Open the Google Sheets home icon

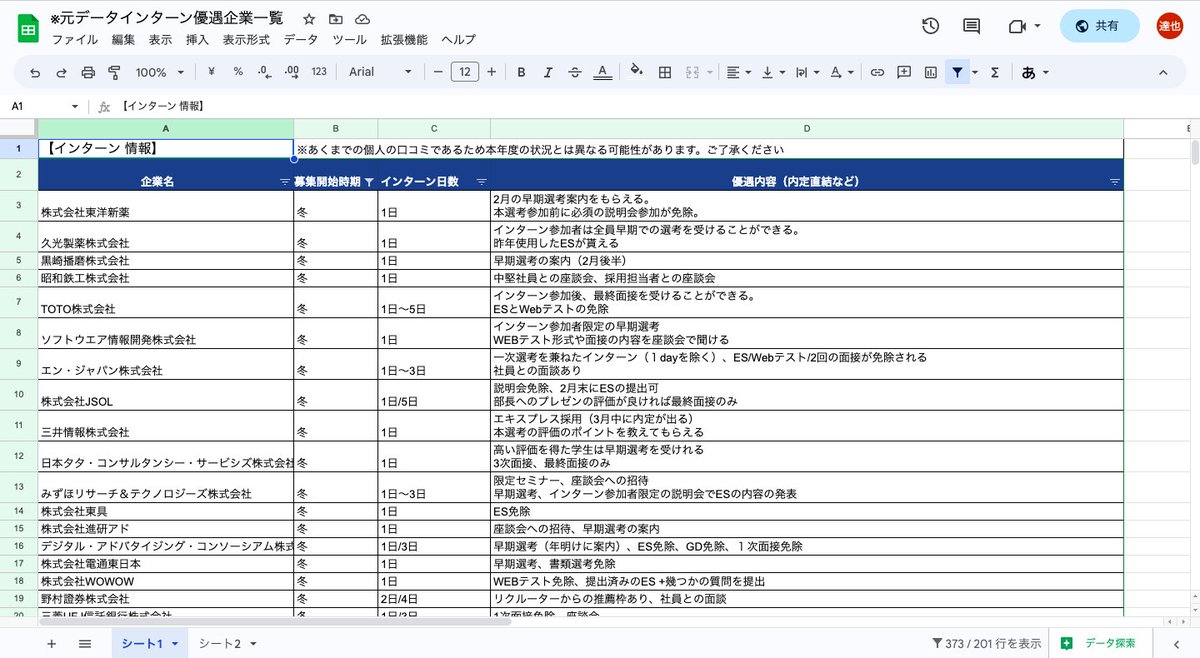click(27, 29)
